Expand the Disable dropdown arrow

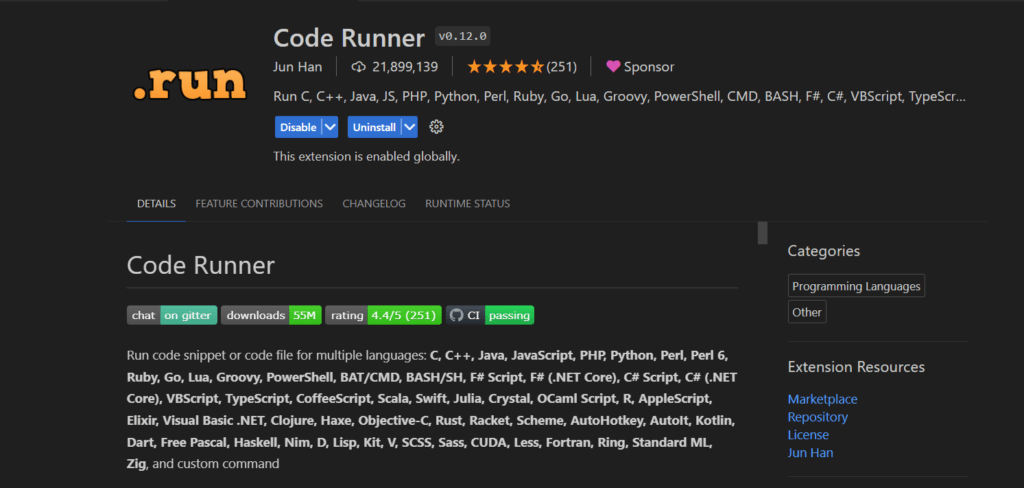click(330, 127)
